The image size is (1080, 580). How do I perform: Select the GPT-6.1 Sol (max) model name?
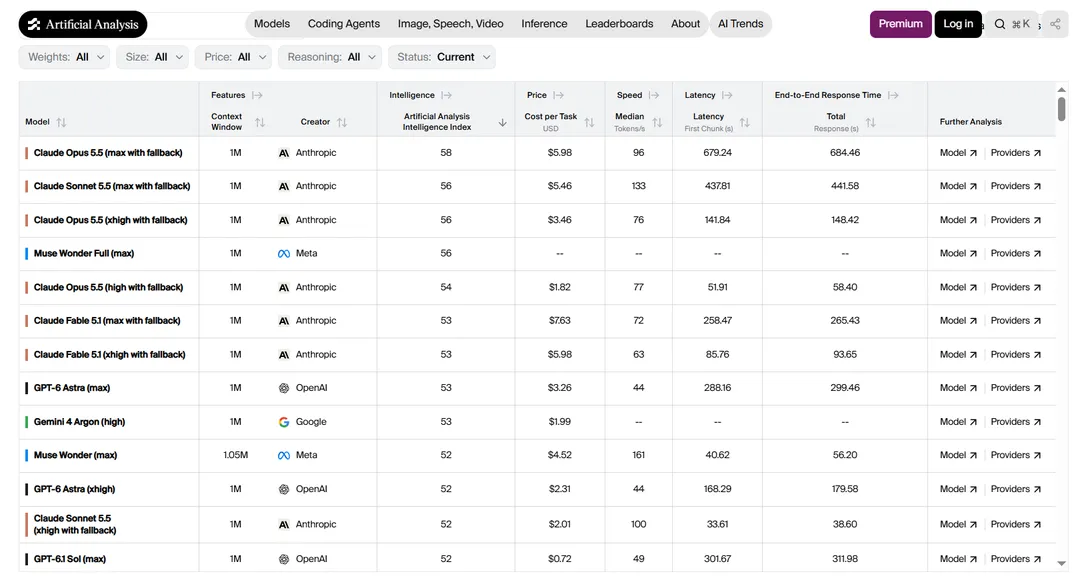coord(70,559)
